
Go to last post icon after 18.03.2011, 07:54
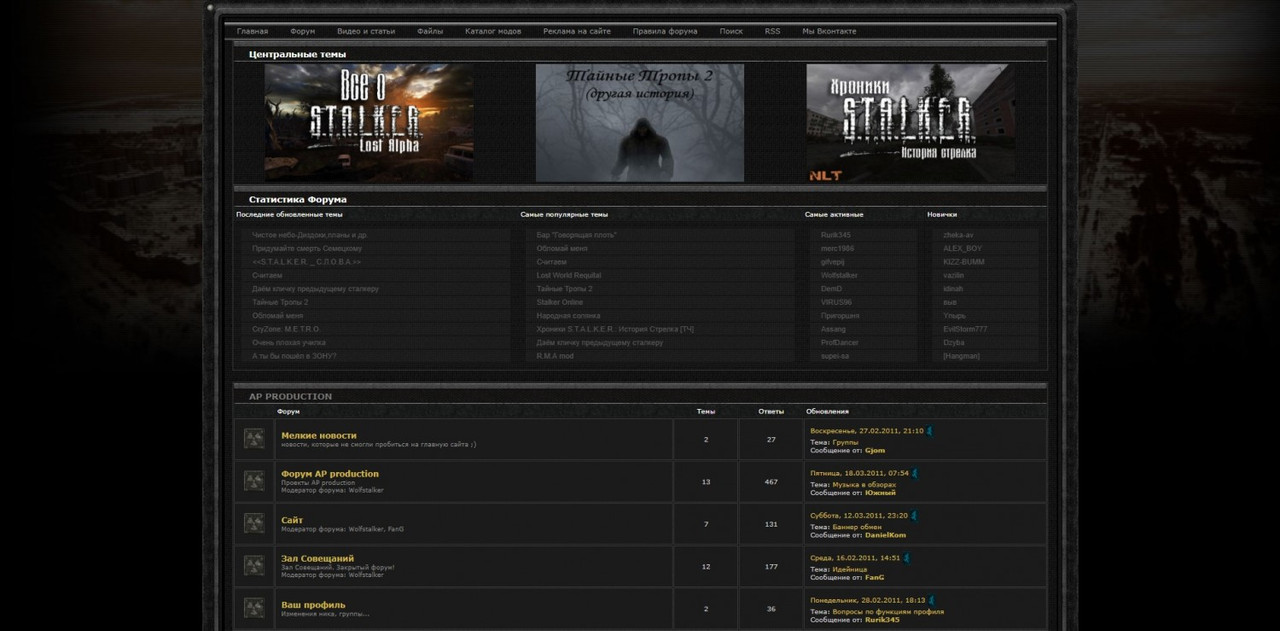[x=915, y=473]
